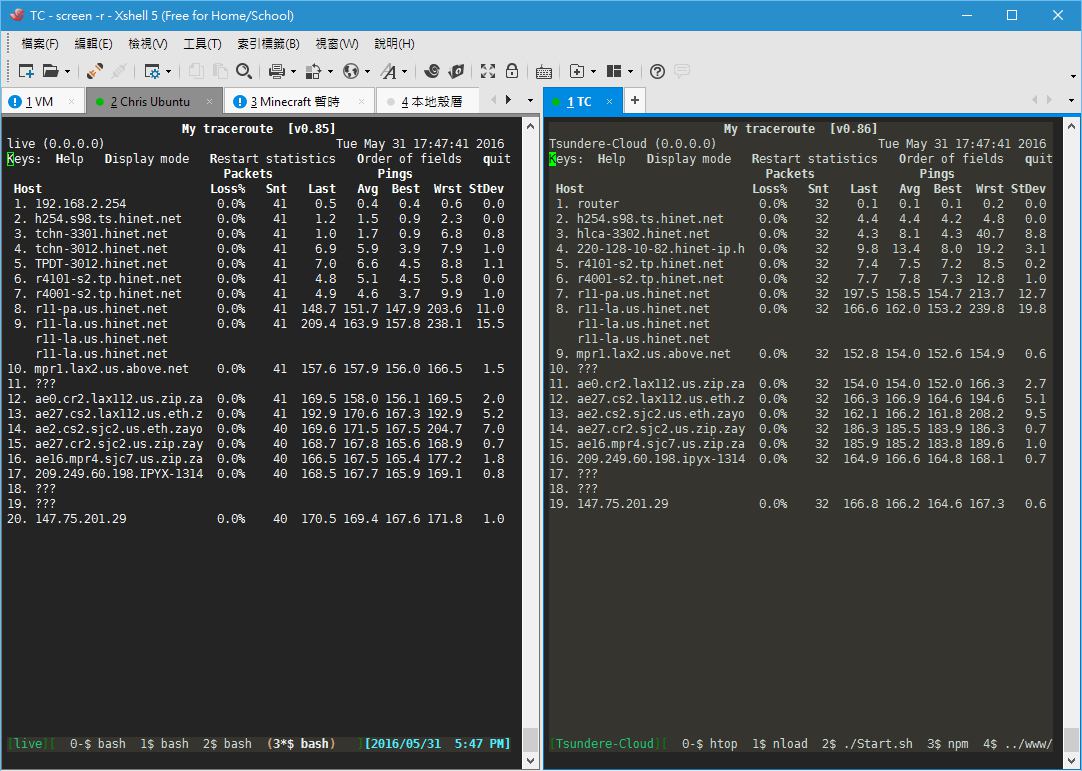Image resolution: width=1082 pixels, height=771 pixels.
Task: Click the padlock Lock Screen icon
Action: point(512,71)
